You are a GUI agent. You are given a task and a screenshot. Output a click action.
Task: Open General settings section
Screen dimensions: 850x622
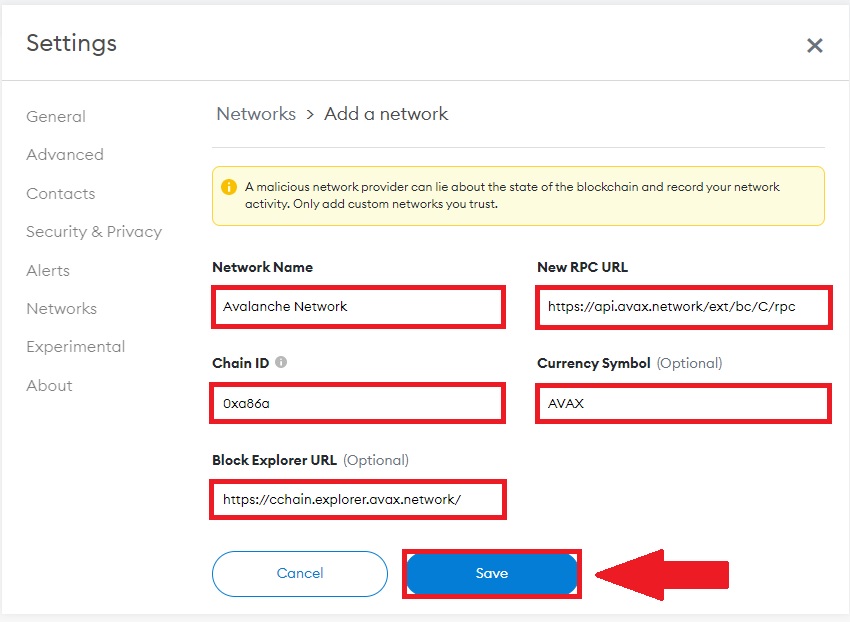[x=56, y=117]
